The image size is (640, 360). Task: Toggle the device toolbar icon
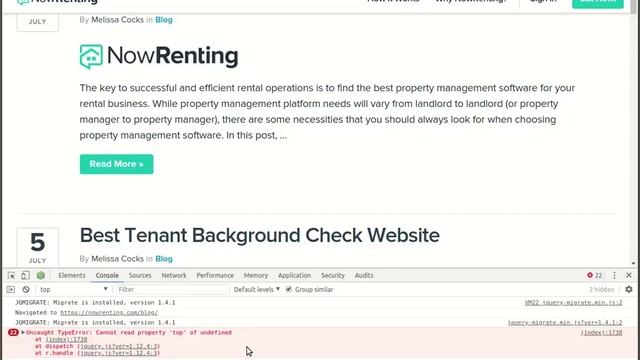tap(25, 276)
